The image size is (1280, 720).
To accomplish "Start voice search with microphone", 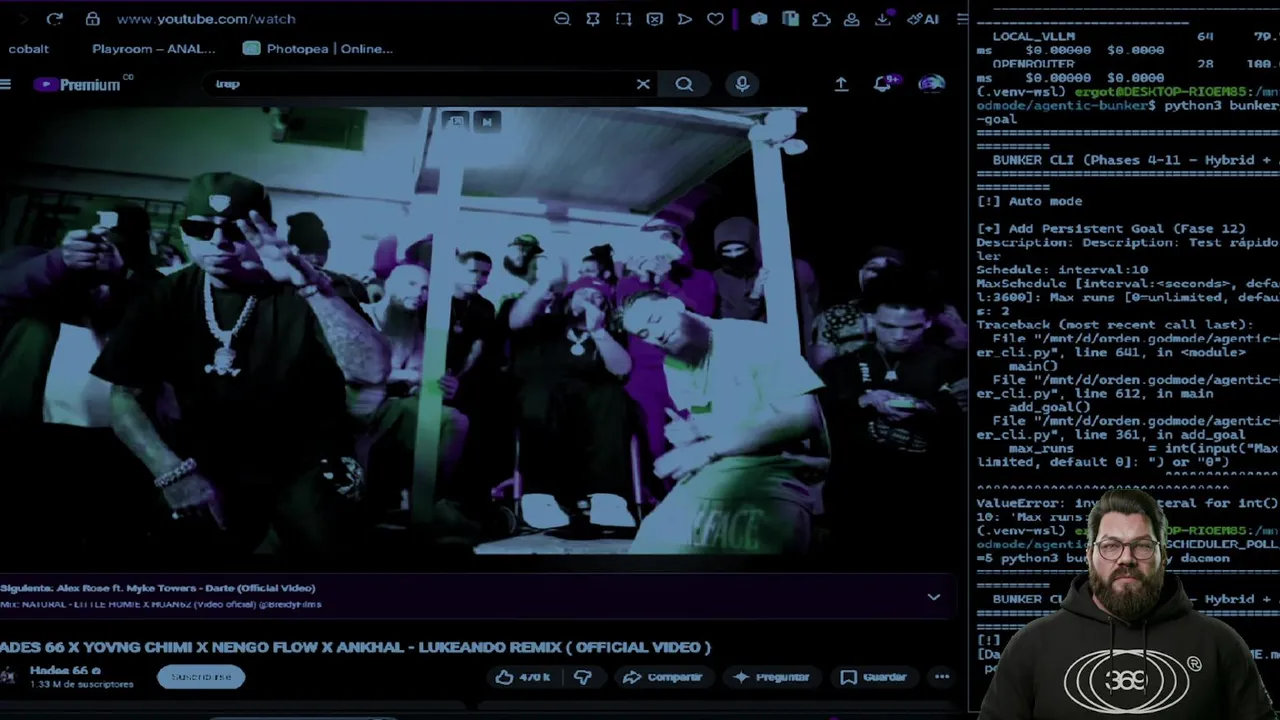I will (742, 84).
